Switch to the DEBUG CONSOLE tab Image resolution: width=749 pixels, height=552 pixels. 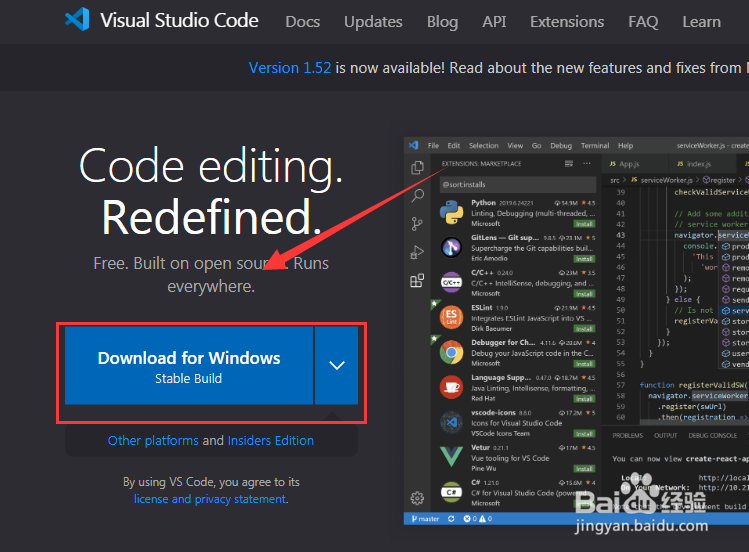point(712,435)
